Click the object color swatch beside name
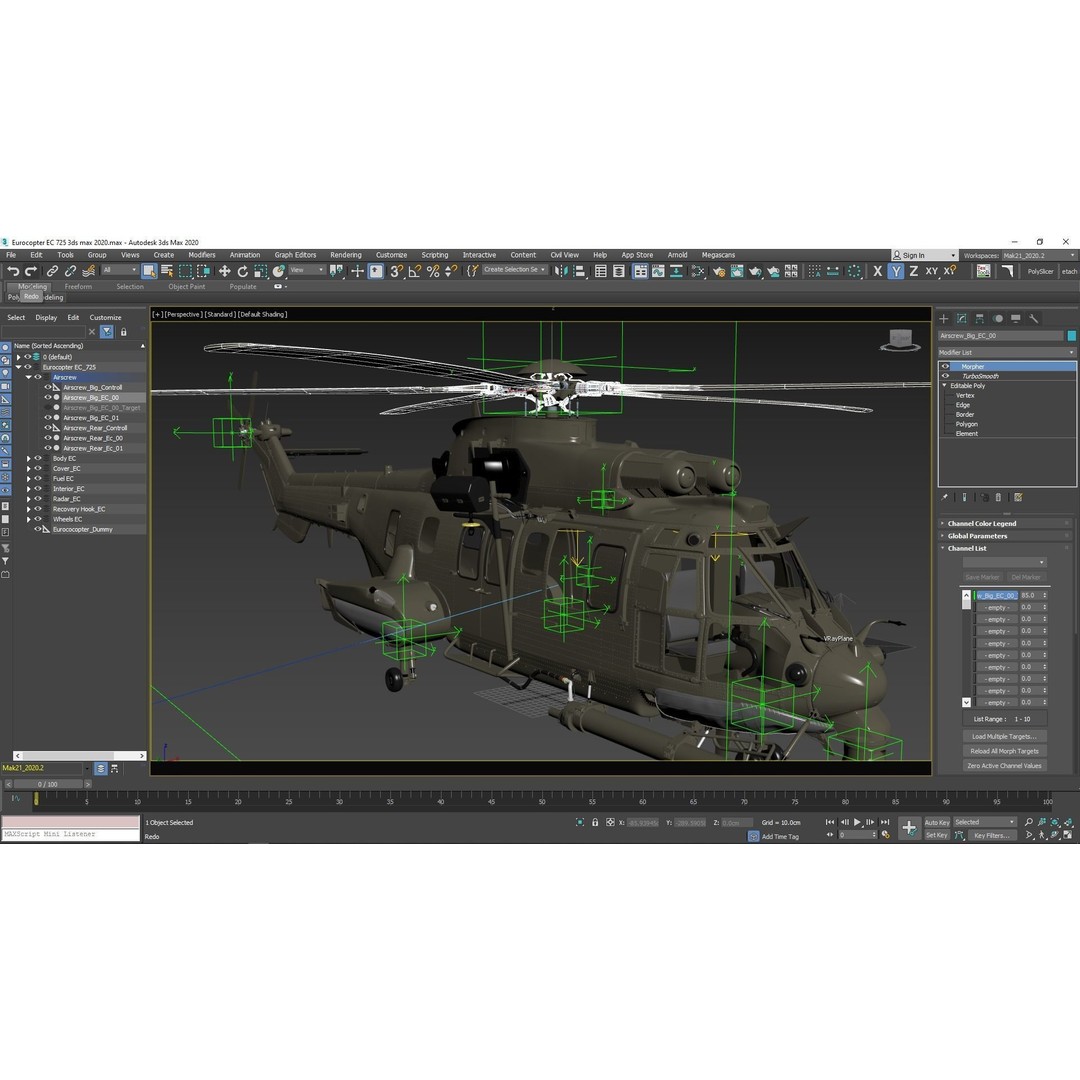The image size is (1080, 1080). pos(1072,336)
